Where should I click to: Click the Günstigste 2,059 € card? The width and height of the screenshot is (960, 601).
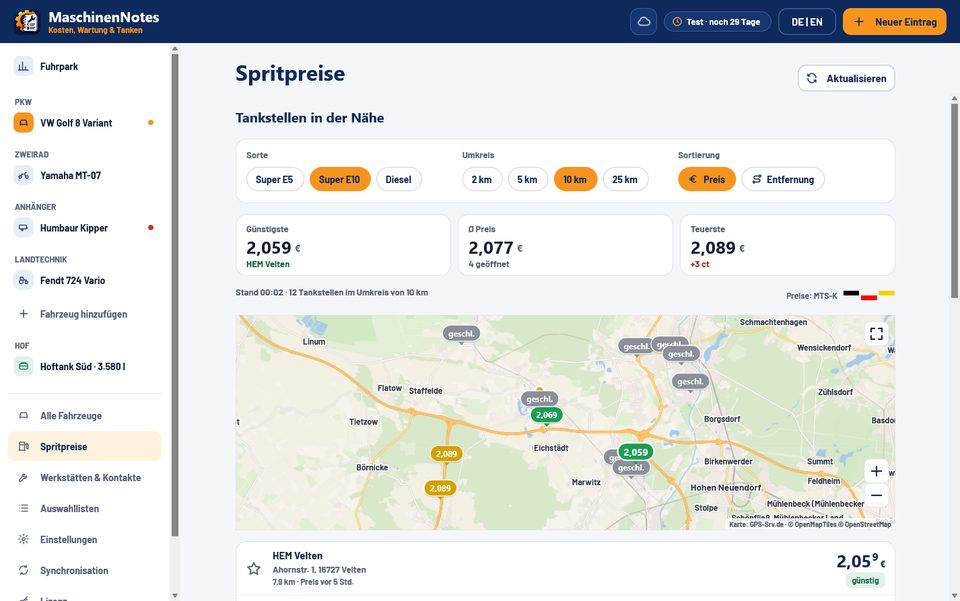pyautogui.click(x=343, y=245)
